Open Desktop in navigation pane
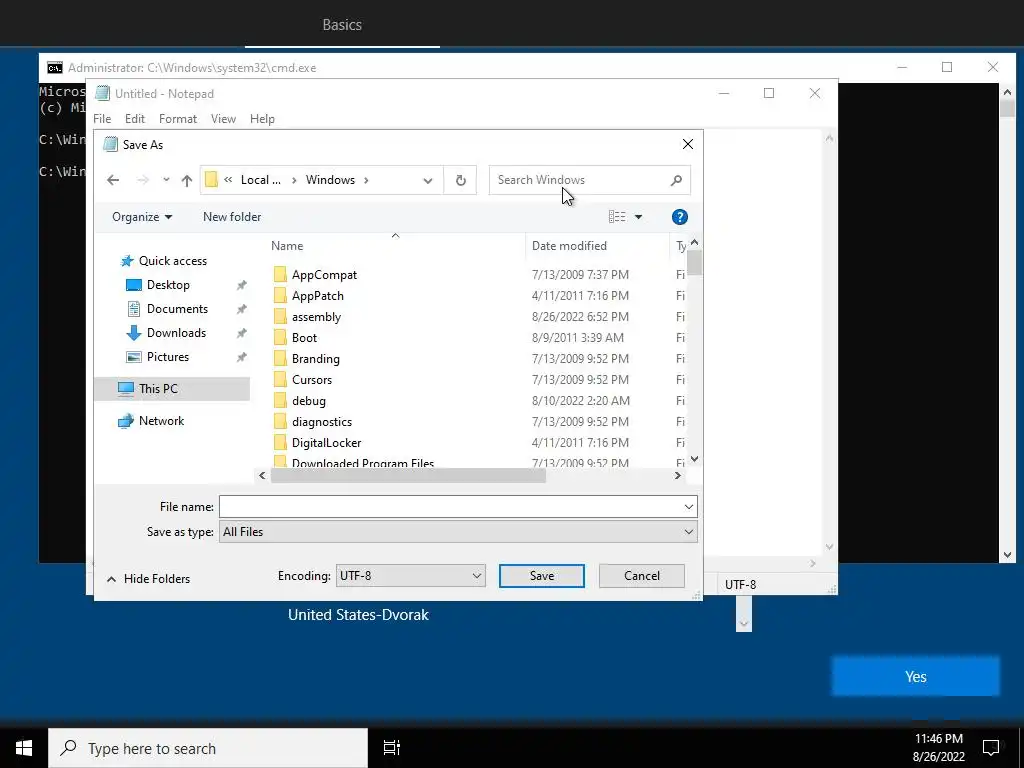The image size is (1024, 768). coord(168,285)
